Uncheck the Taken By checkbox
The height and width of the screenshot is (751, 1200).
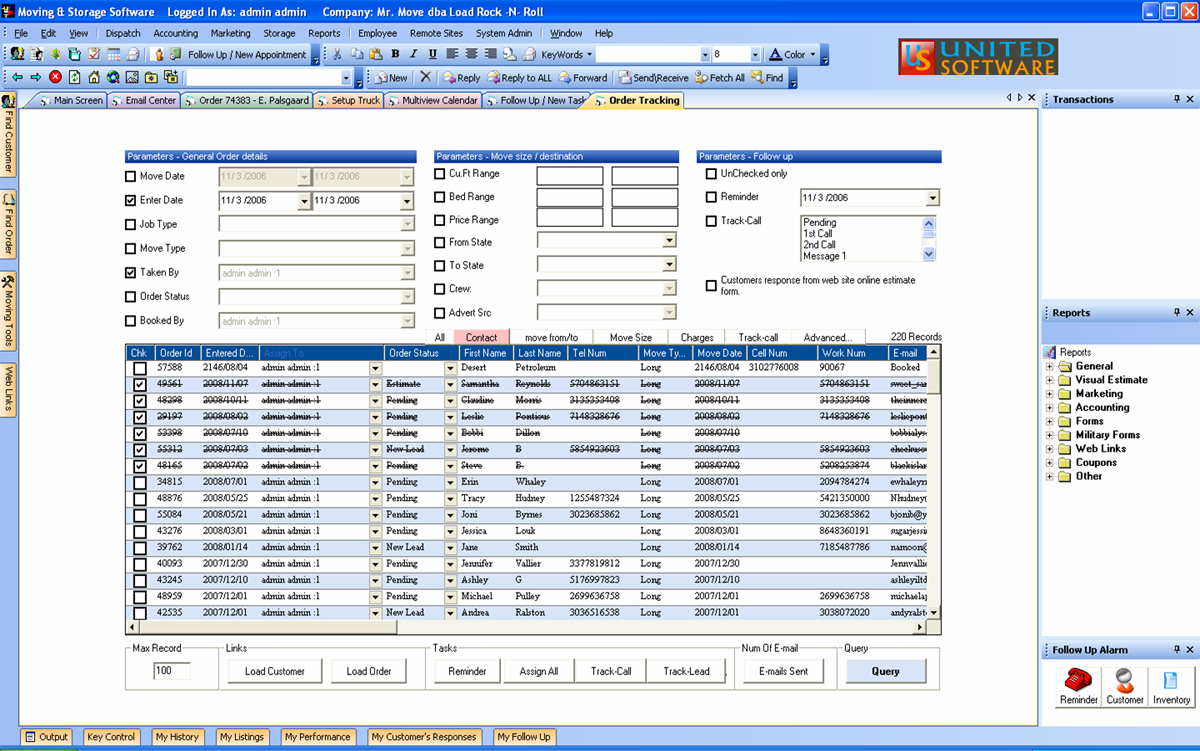point(131,273)
